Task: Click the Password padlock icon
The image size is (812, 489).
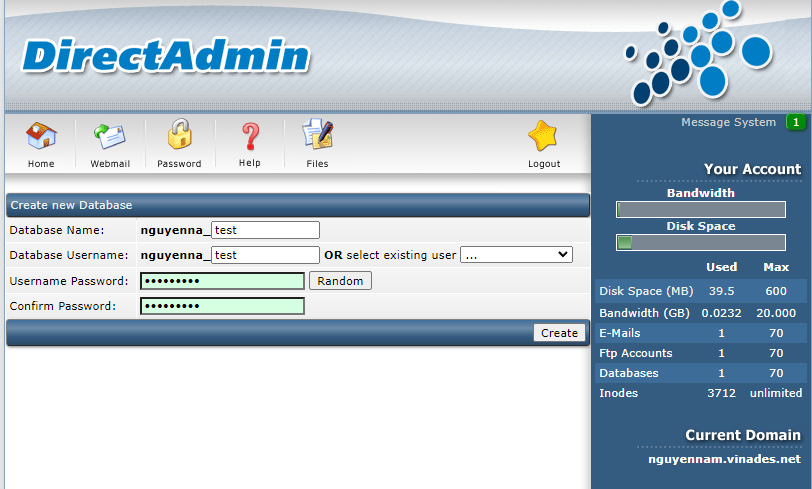Action: tap(179, 134)
